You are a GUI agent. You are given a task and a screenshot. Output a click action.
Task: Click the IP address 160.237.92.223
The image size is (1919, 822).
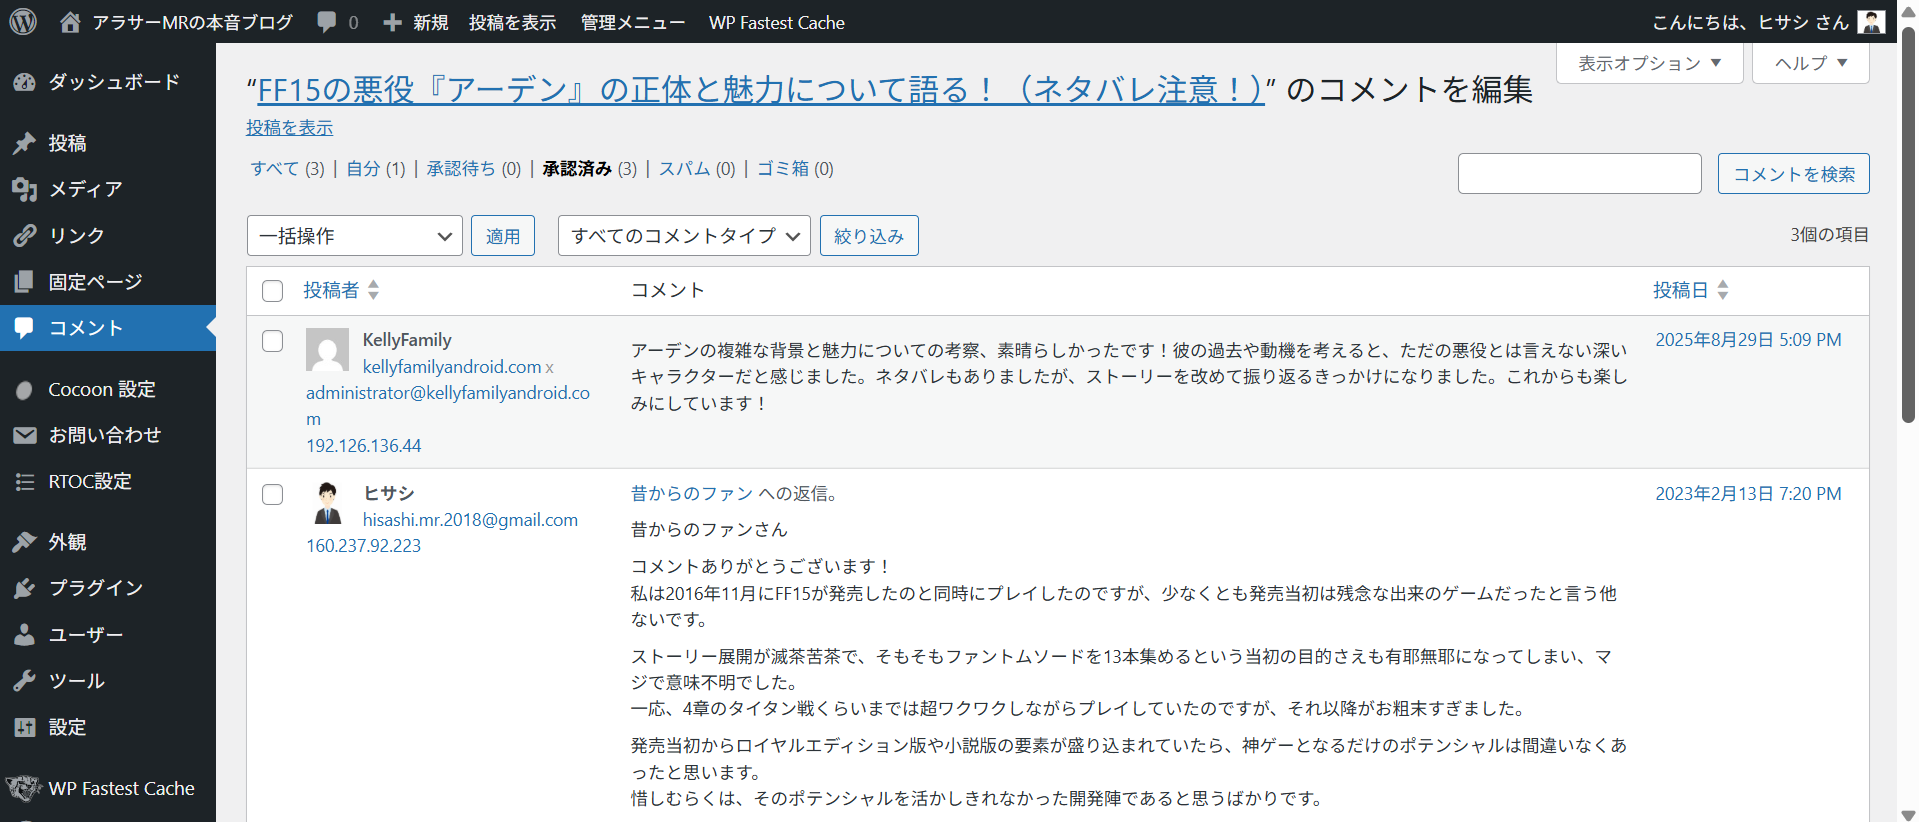click(364, 546)
